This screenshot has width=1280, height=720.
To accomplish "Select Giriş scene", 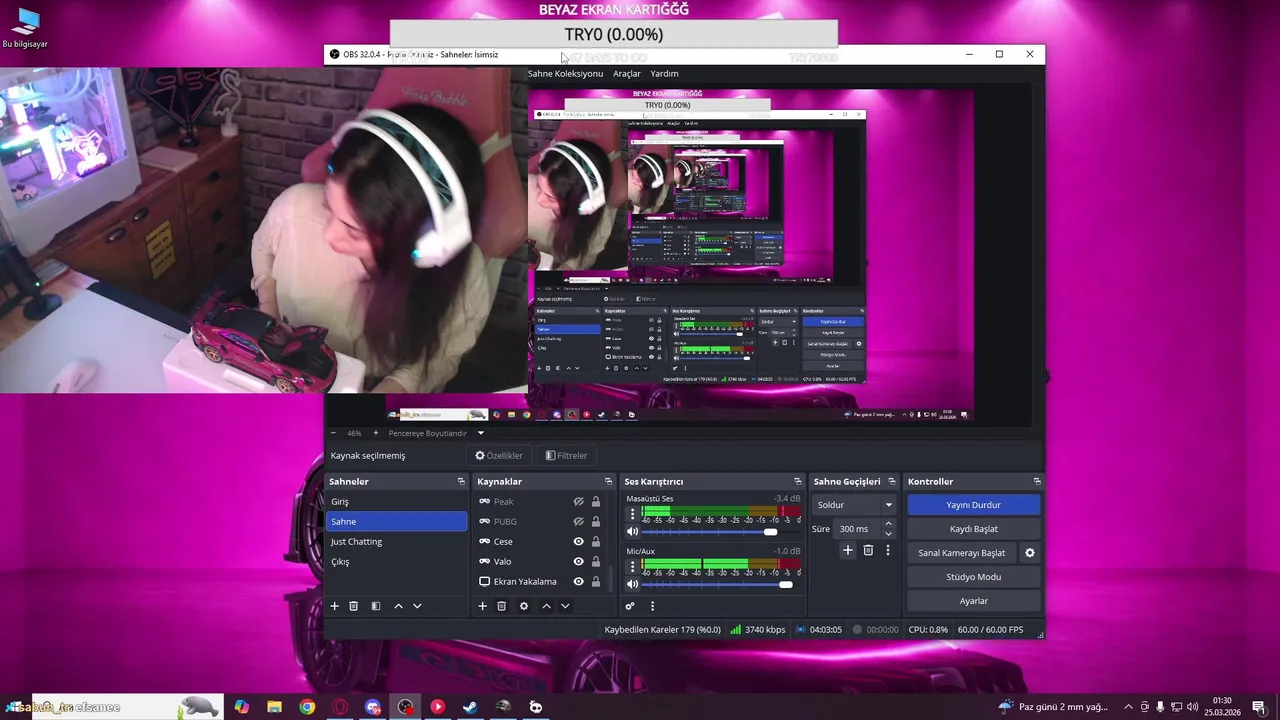I will click(397, 502).
